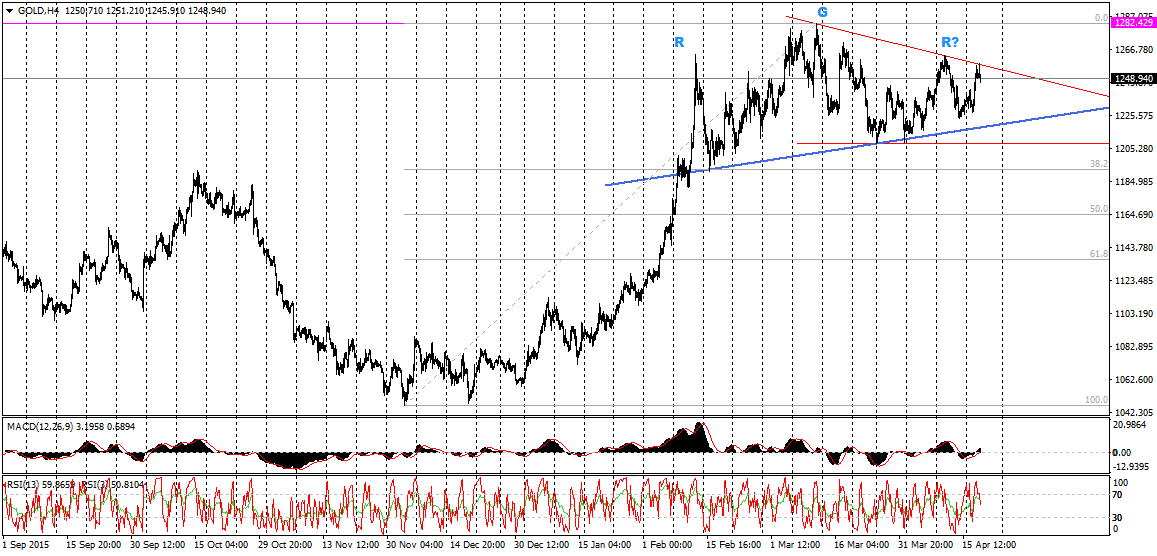The height and width of the screenshot is (556, 1157).
Task: Click the '13 Nov 12:00' time label
Action: coord(348,544)
